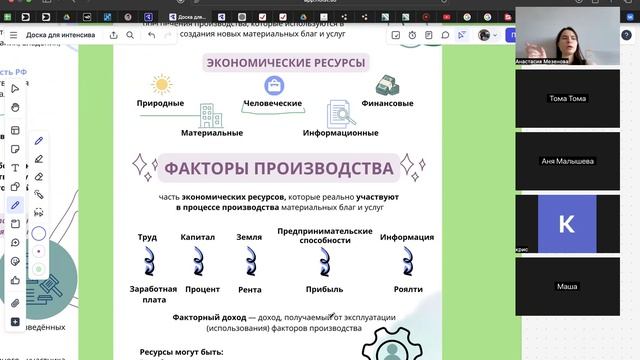Switch to Доска для... browser tab
Screen dimensions: 640x360
[x=188, y=17]
